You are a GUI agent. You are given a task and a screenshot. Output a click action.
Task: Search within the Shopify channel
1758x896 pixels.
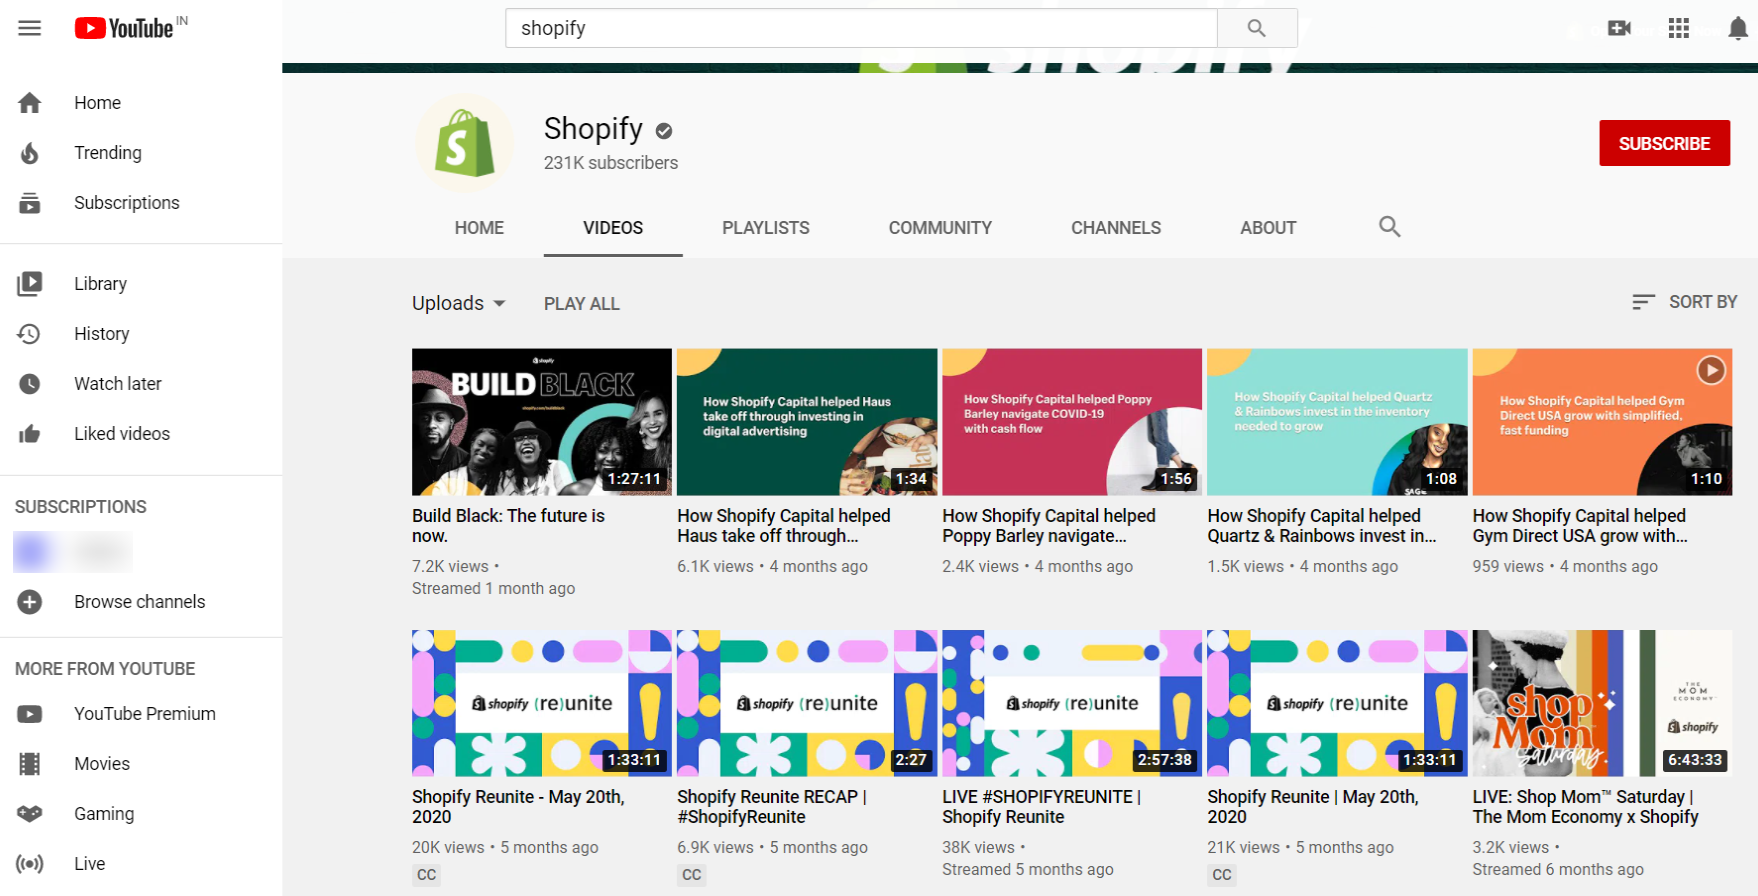tap(1389, 227)
